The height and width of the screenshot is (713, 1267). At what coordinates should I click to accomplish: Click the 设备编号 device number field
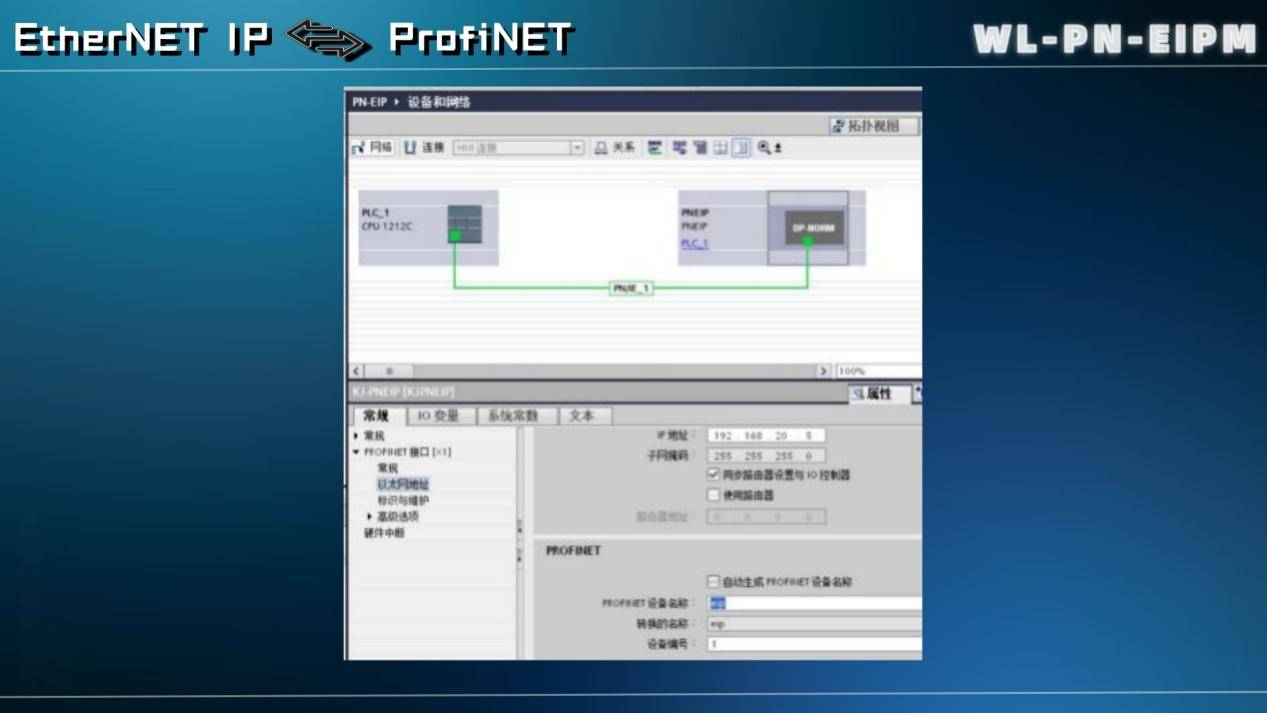click(814, 644)
